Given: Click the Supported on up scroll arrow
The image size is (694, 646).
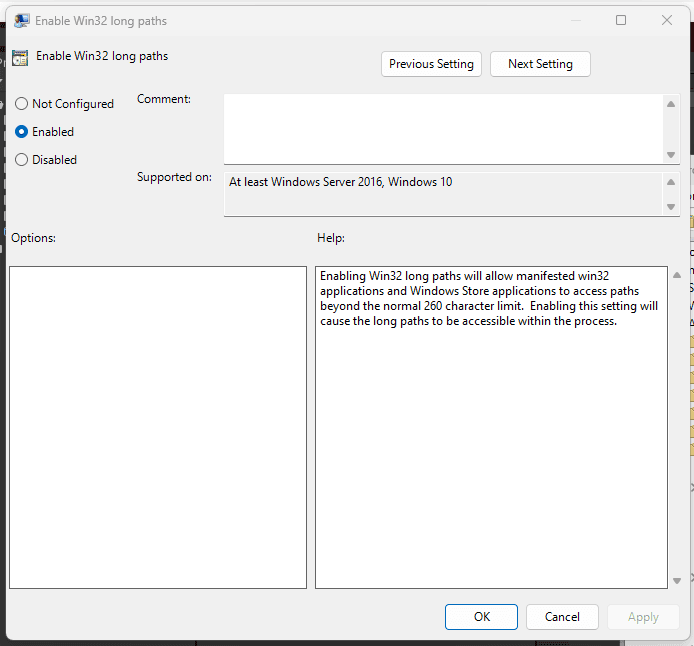Looking at the screenshot, I should (x=671, y=182).
